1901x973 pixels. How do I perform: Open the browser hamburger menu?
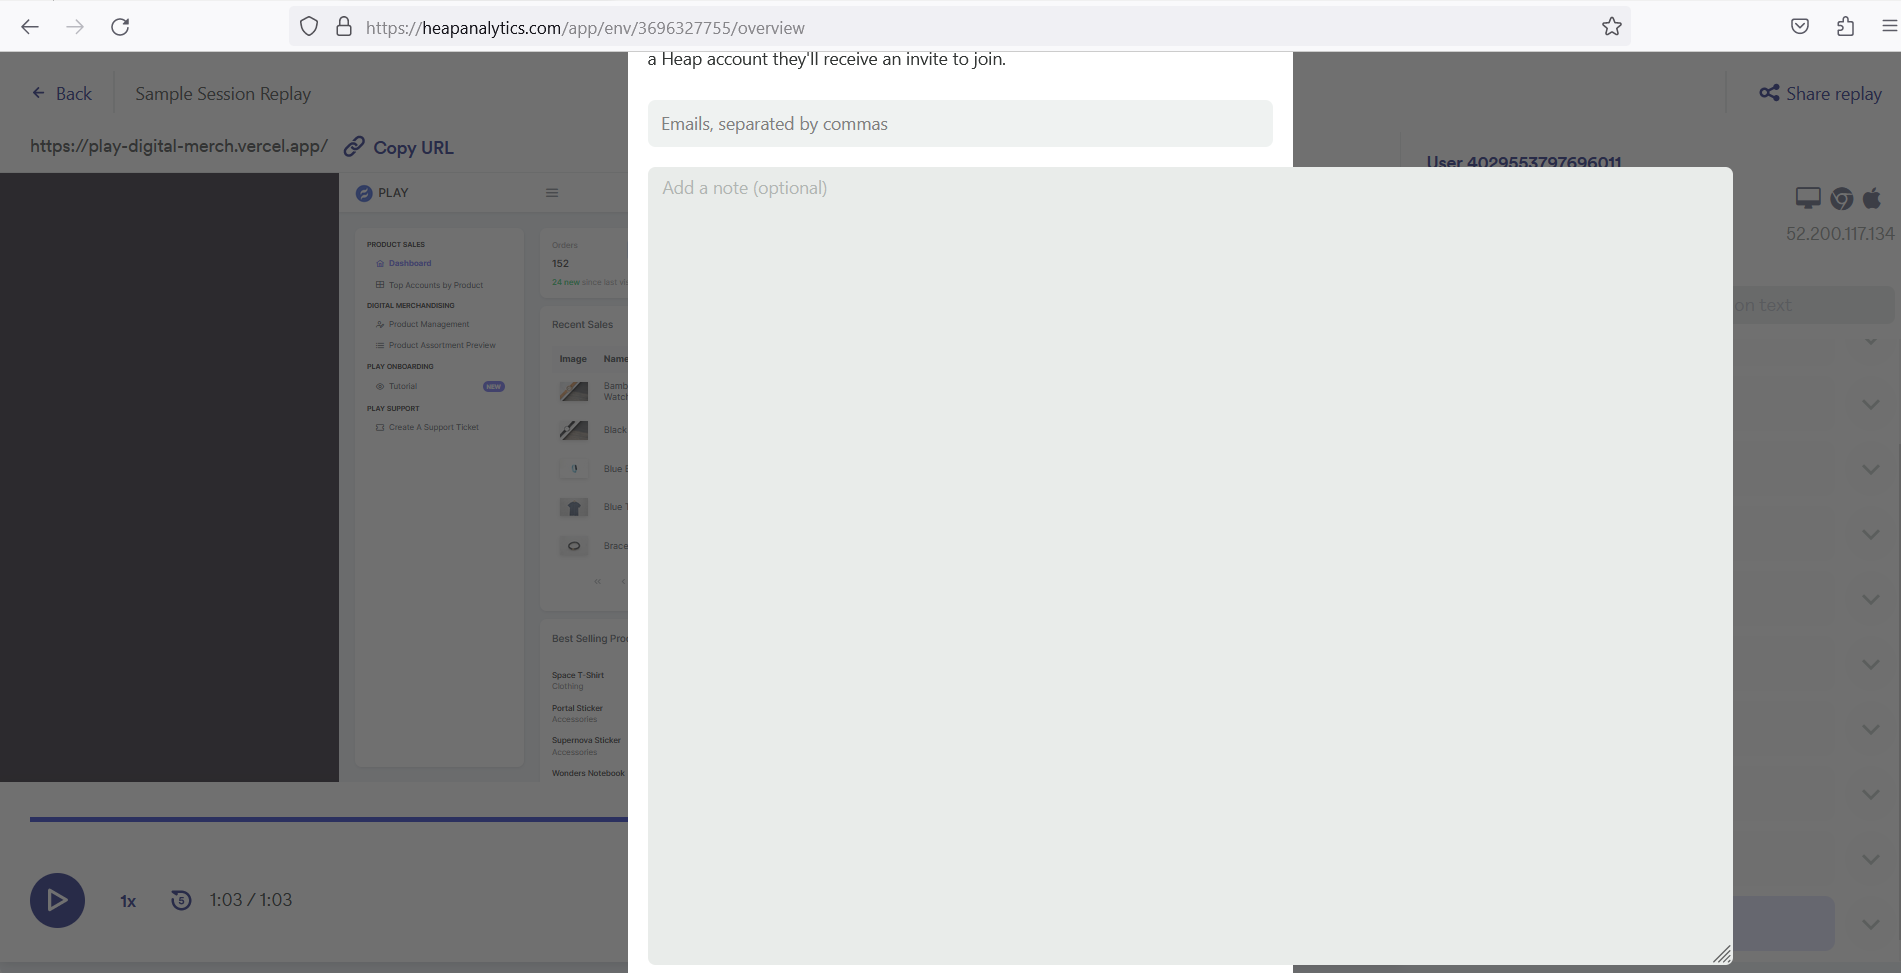[x=1889, y=27]
